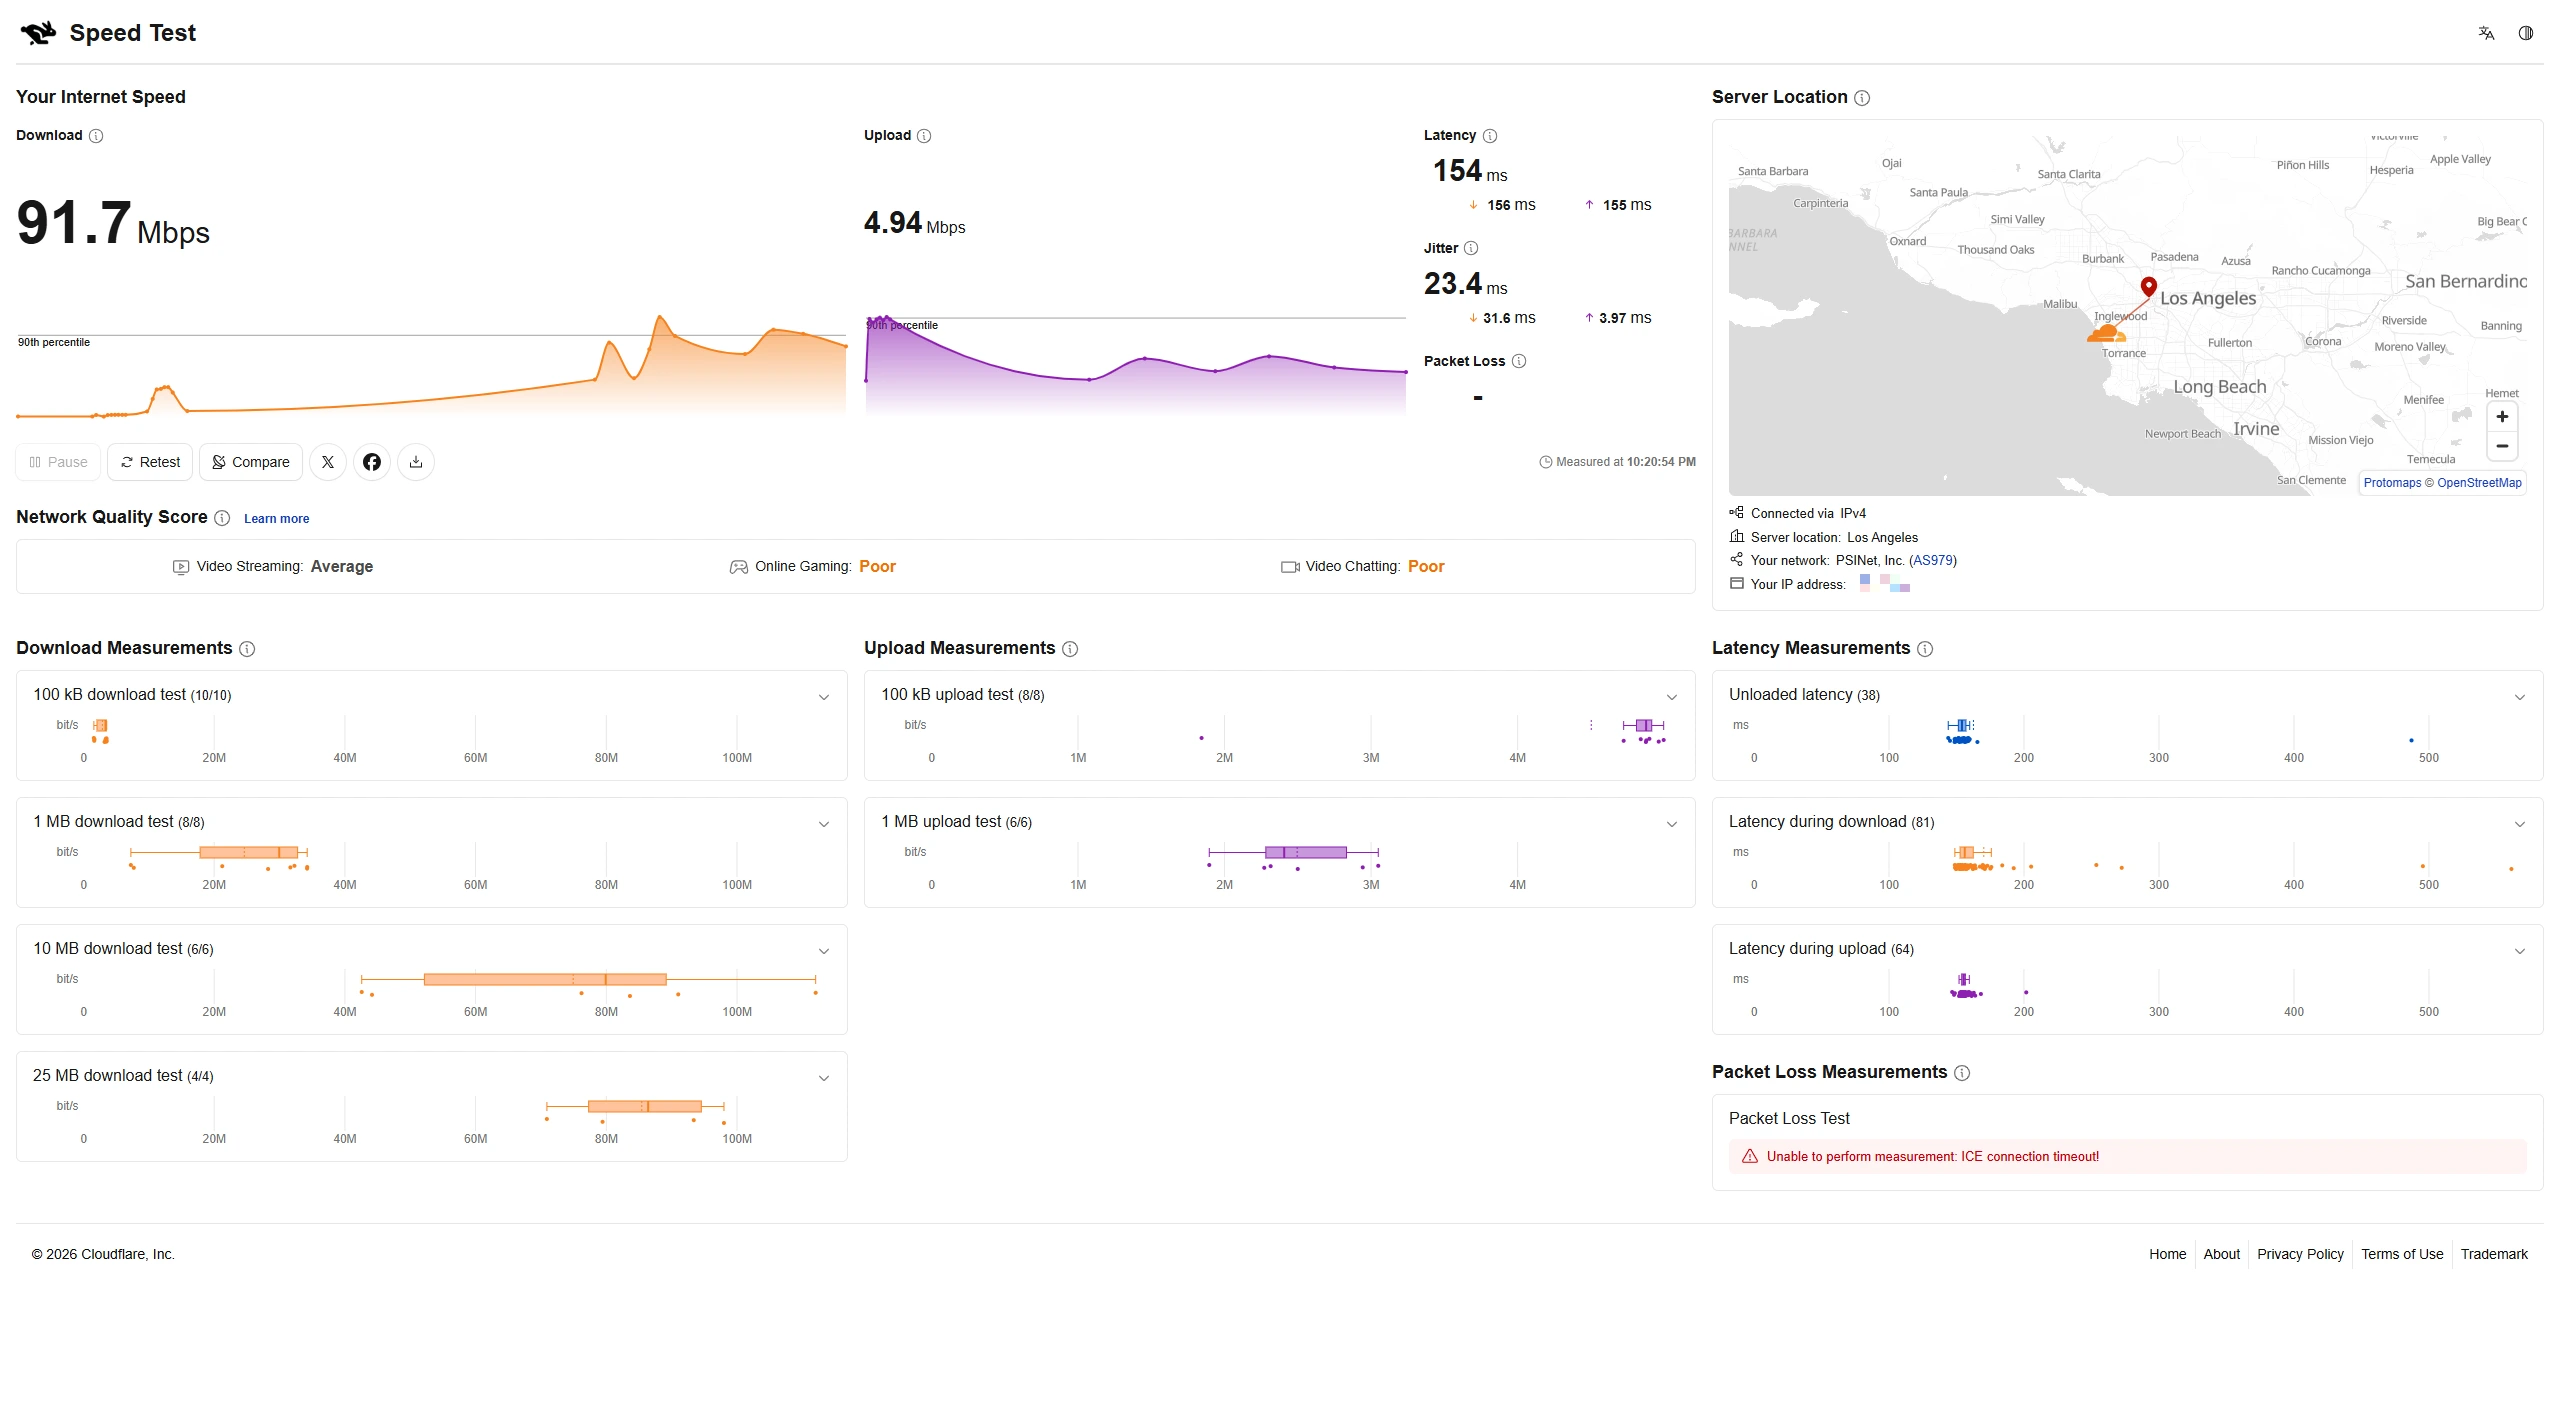Show Server Location info icon
Viewport: 2559px width, 1428px height.
point(1862,98)
